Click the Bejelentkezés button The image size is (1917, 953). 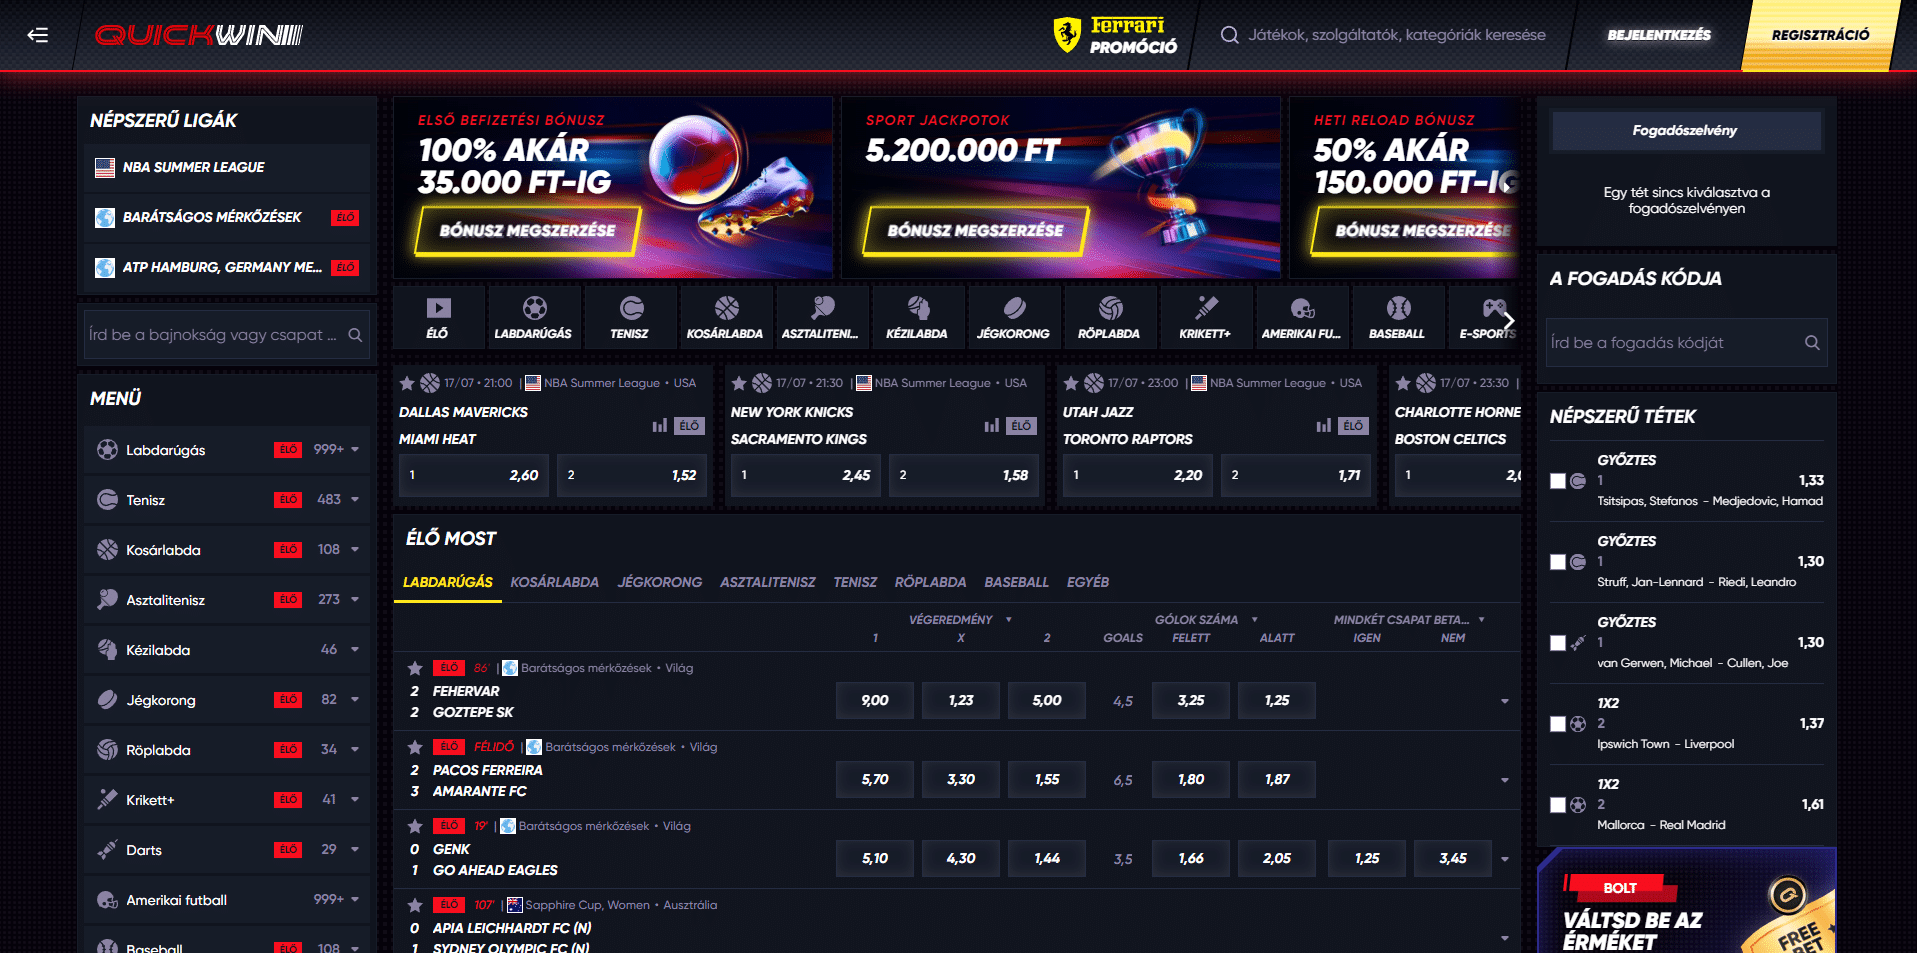point(1659,35)
